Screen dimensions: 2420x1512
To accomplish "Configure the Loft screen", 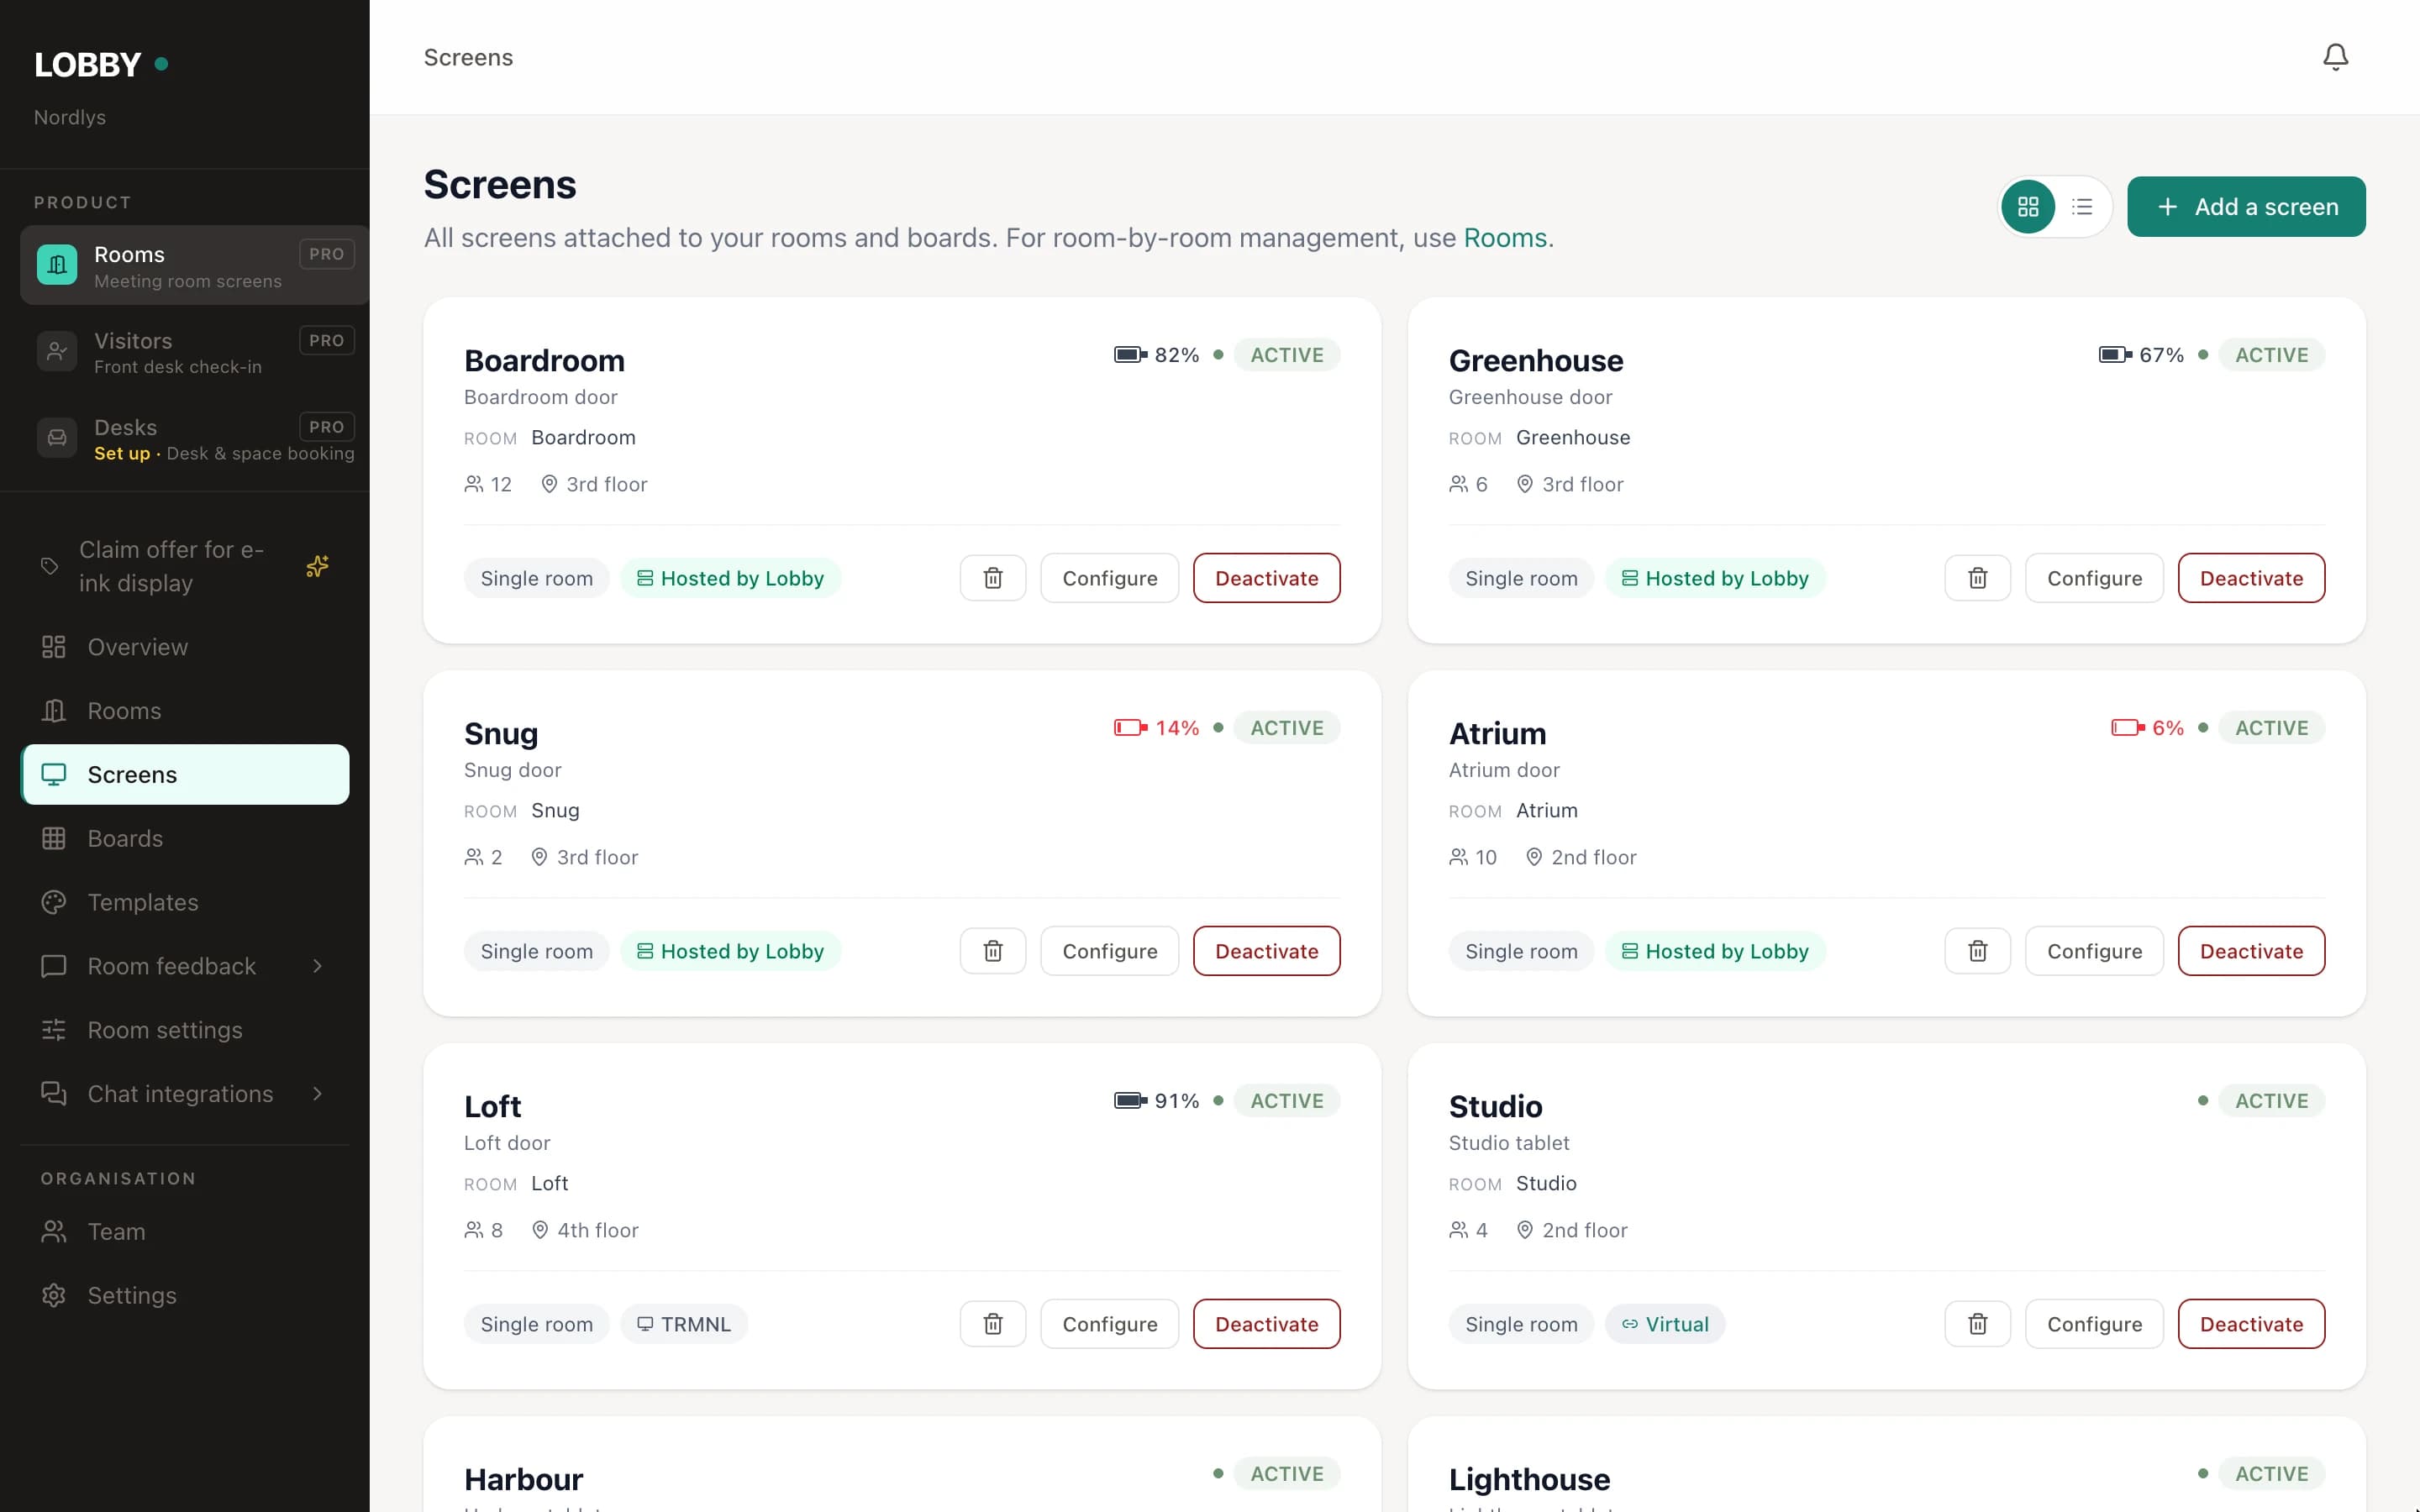I will click(x=1110, y=1324).
